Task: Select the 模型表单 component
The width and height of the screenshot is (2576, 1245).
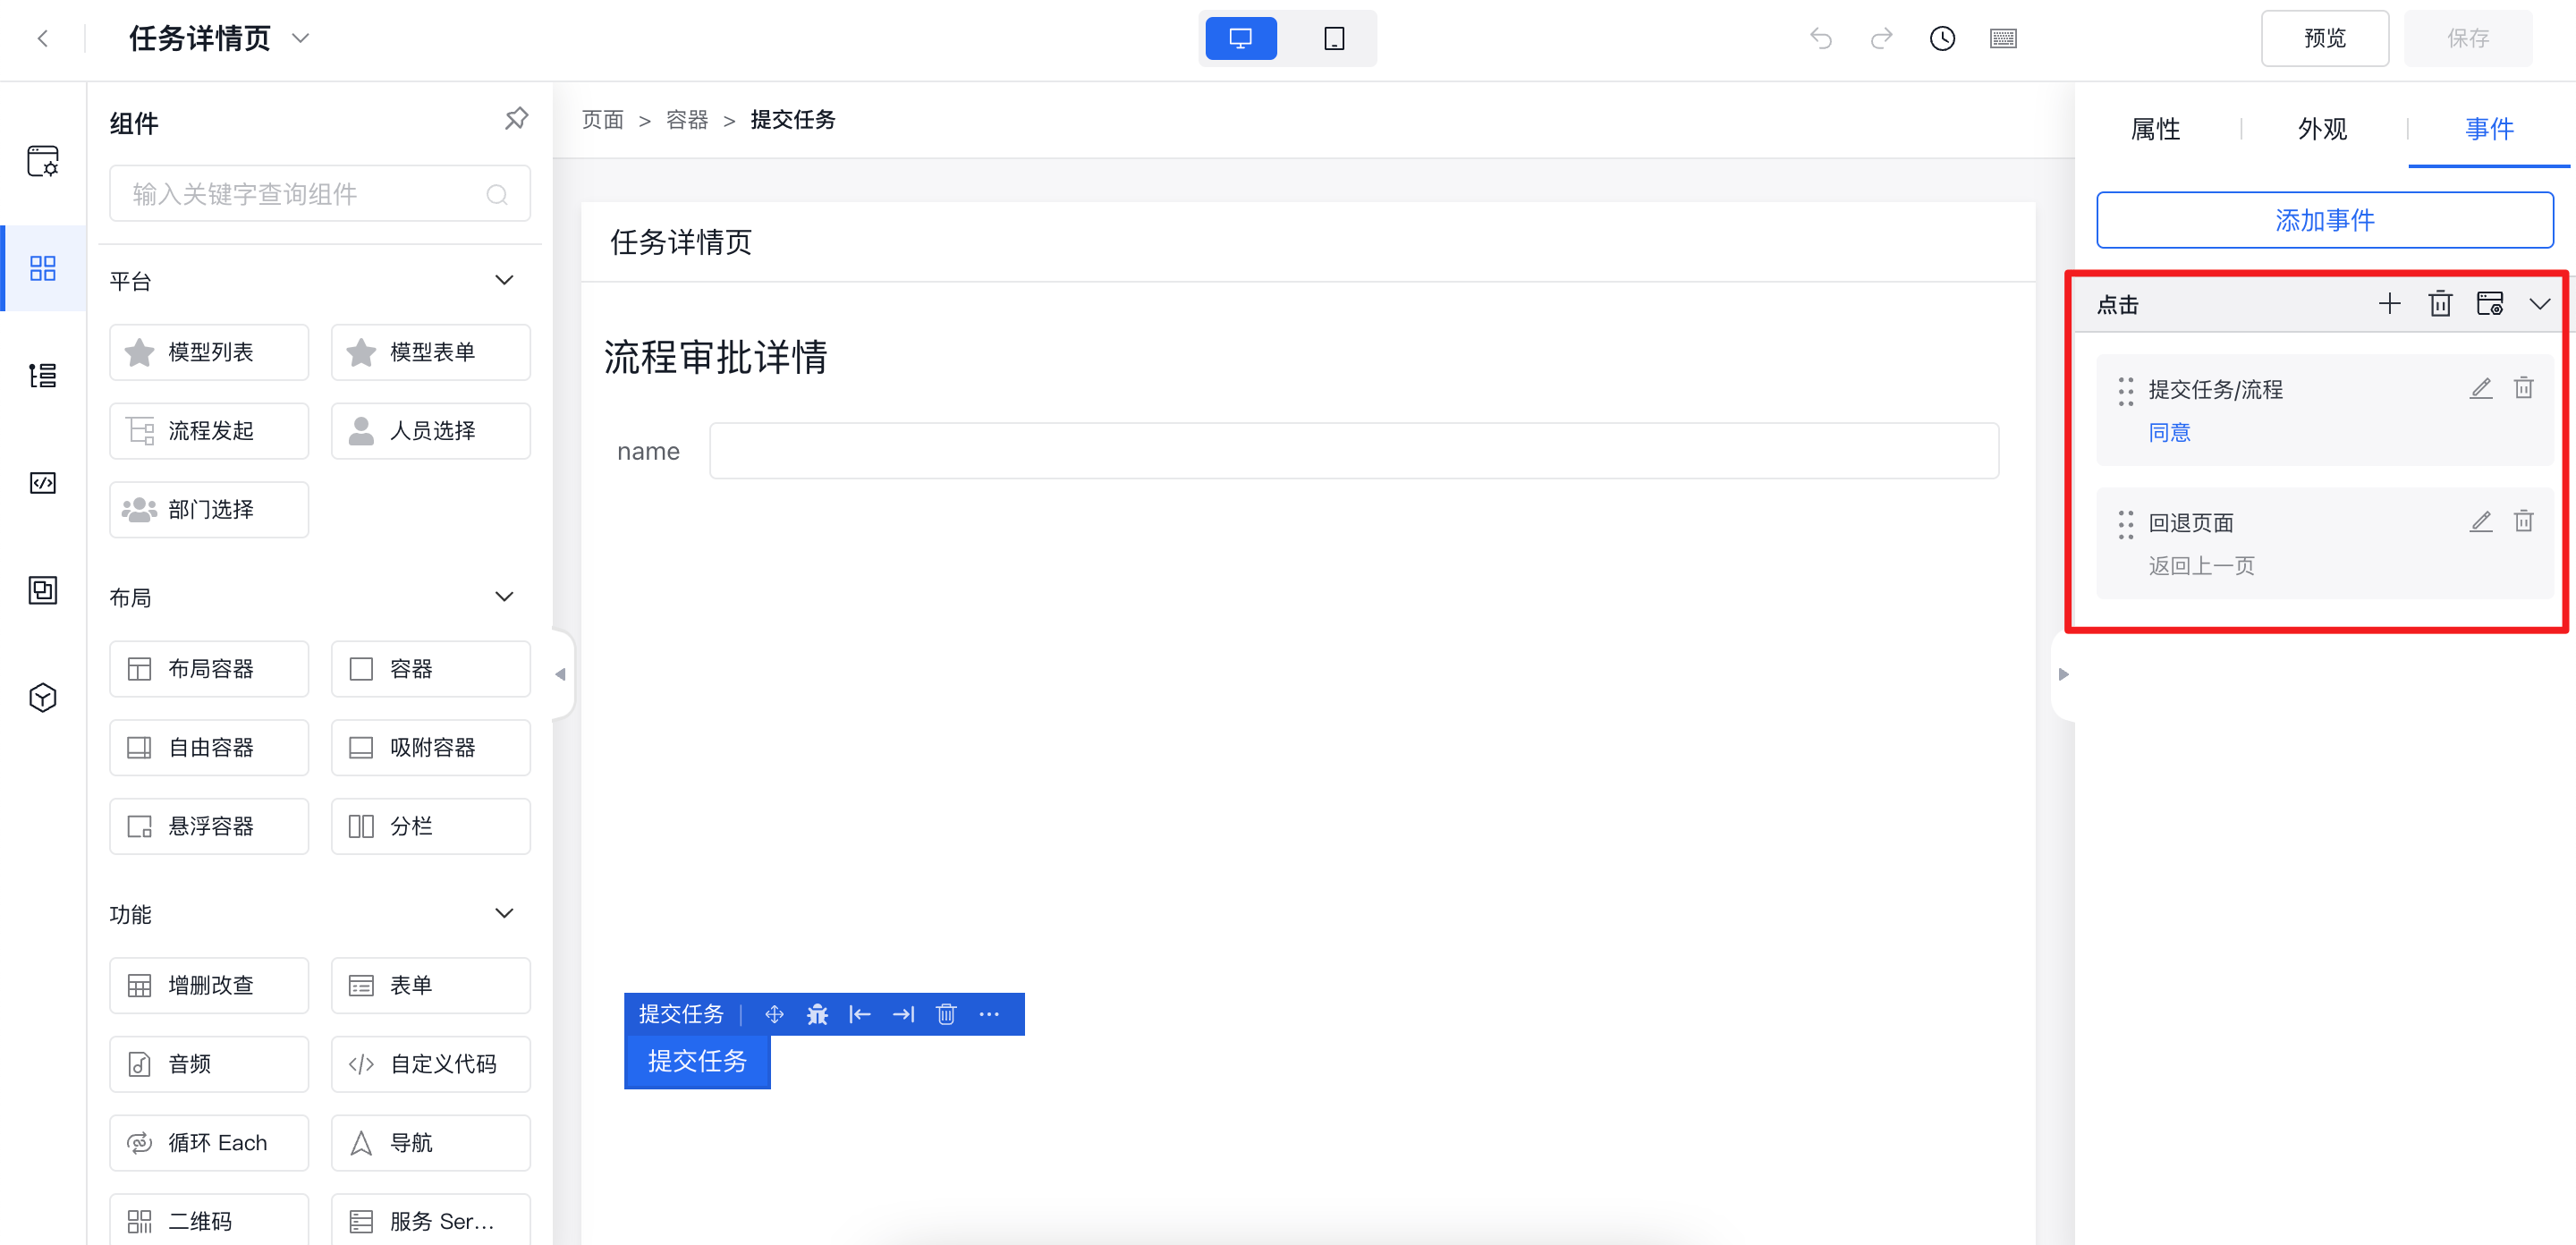Action: tap(431, 352)
